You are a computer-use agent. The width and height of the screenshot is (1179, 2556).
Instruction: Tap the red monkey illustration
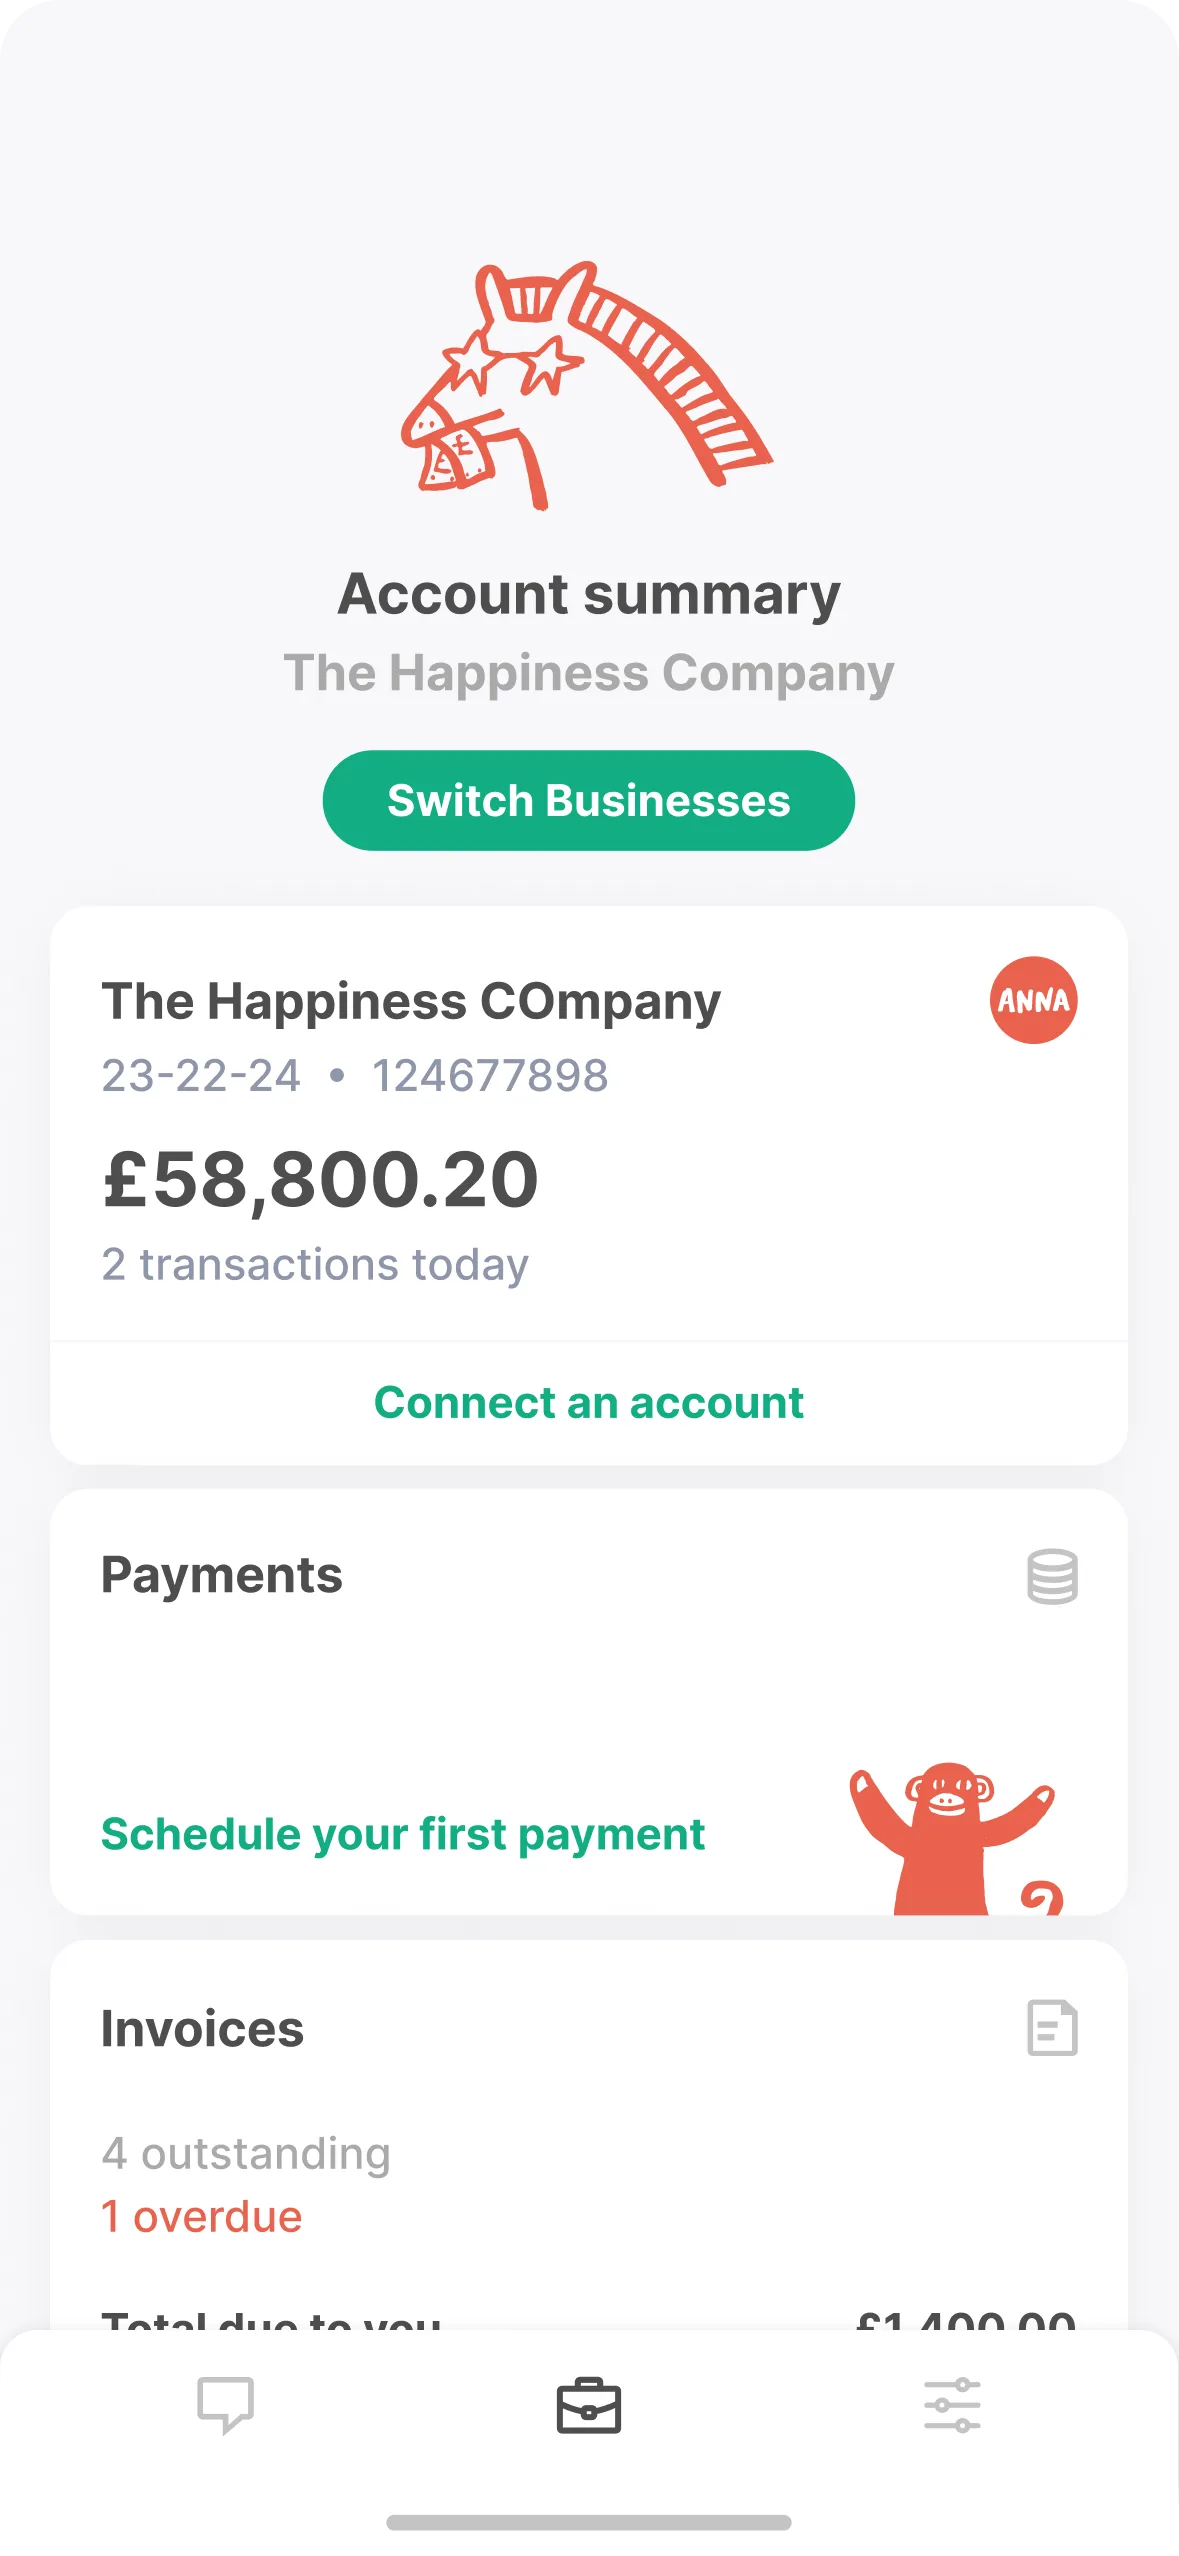point(951,1836)
